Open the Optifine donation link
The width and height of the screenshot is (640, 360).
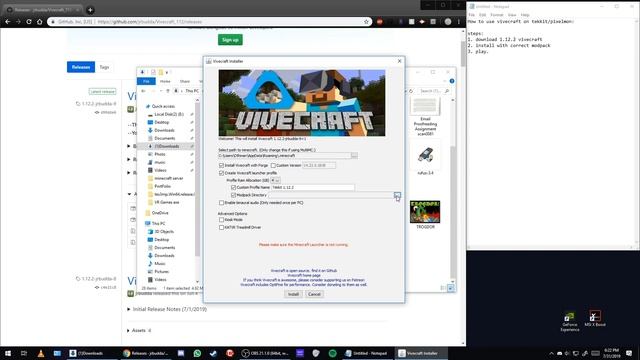pos(304,284)
